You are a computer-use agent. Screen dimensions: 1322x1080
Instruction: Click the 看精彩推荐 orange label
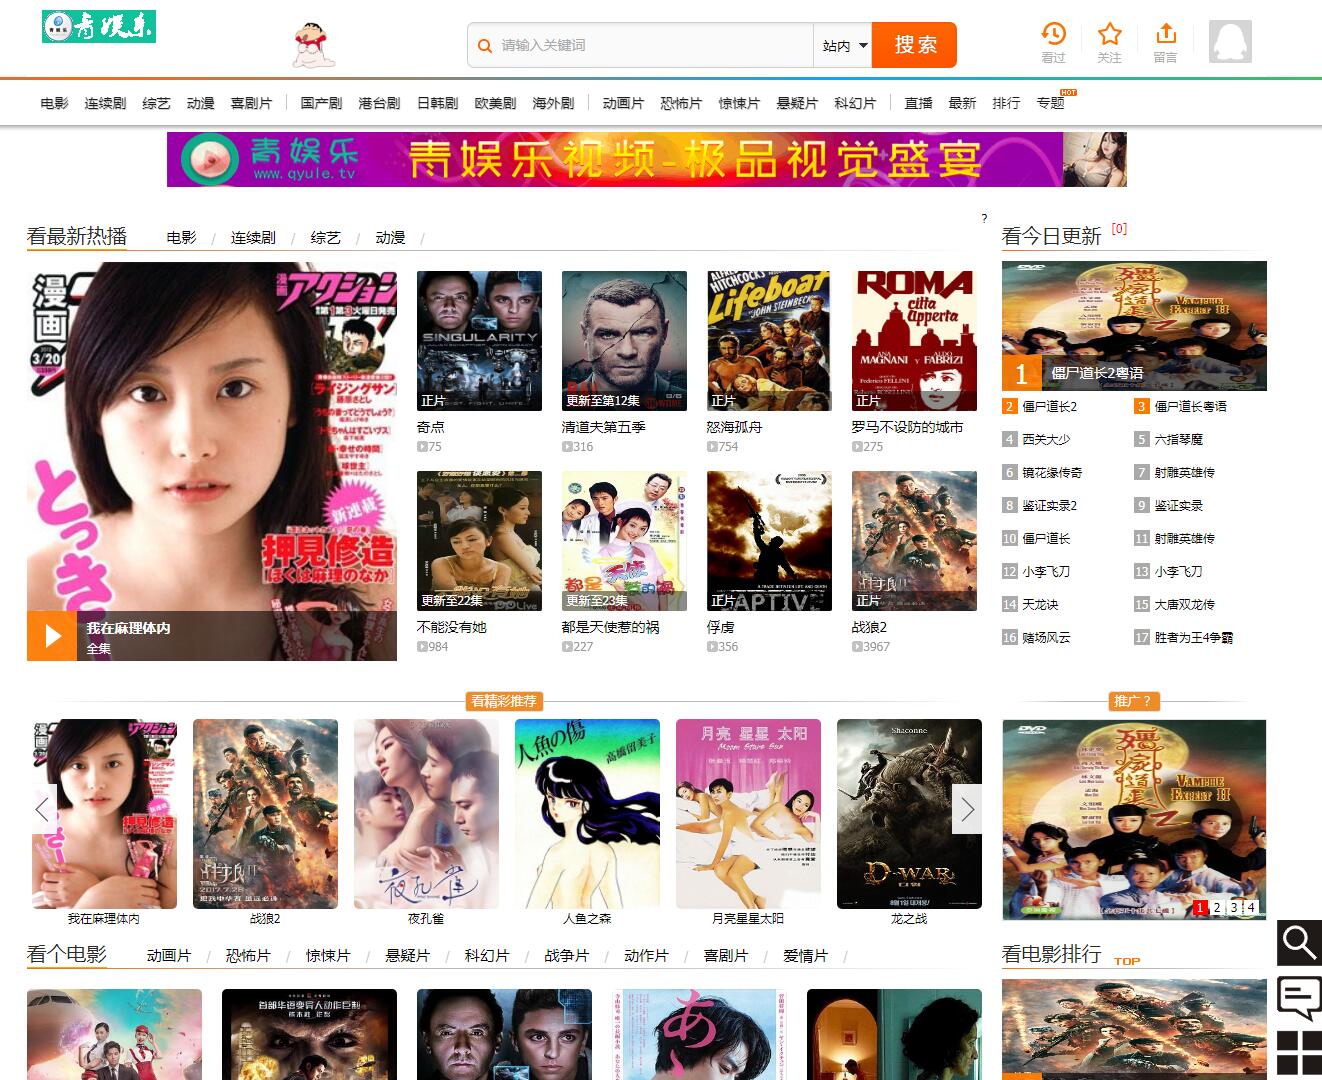pyautogui.click(x=504, y=701)
